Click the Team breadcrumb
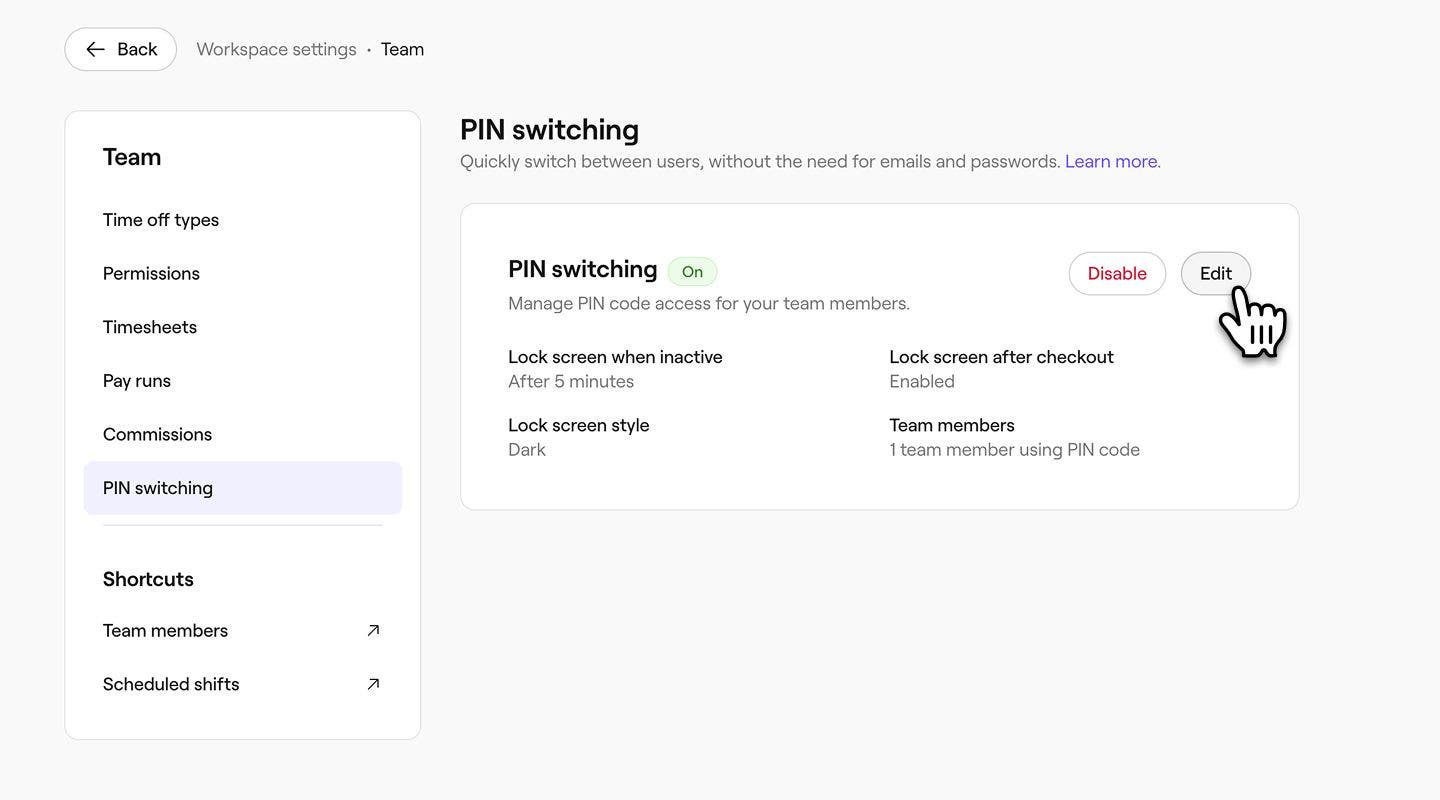The width and height of the screenshot is (1440, 800). pyautogui.click(x=402, y=50)
